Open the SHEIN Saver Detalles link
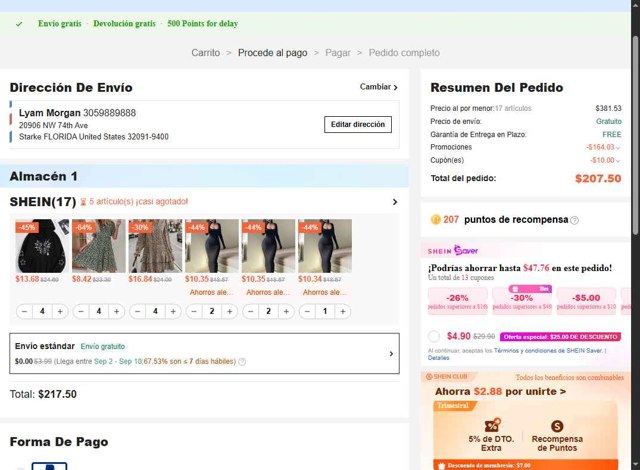640x470 pixels. [x=438, y=358]
